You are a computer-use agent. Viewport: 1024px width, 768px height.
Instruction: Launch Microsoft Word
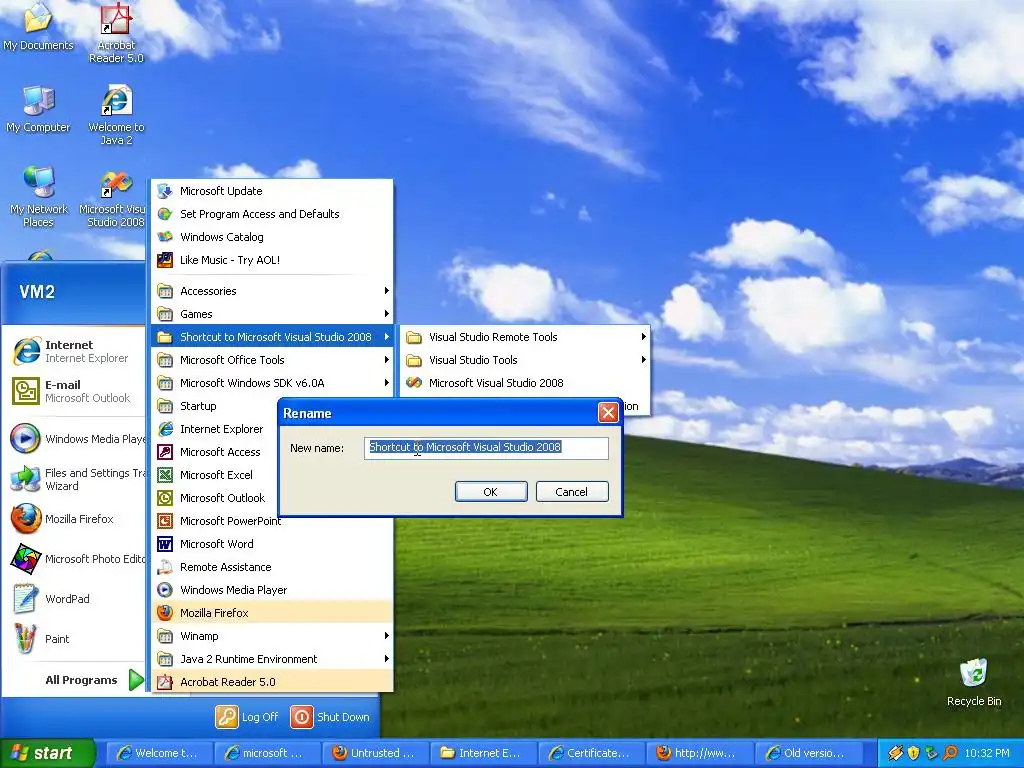click(x=272, y=544)
